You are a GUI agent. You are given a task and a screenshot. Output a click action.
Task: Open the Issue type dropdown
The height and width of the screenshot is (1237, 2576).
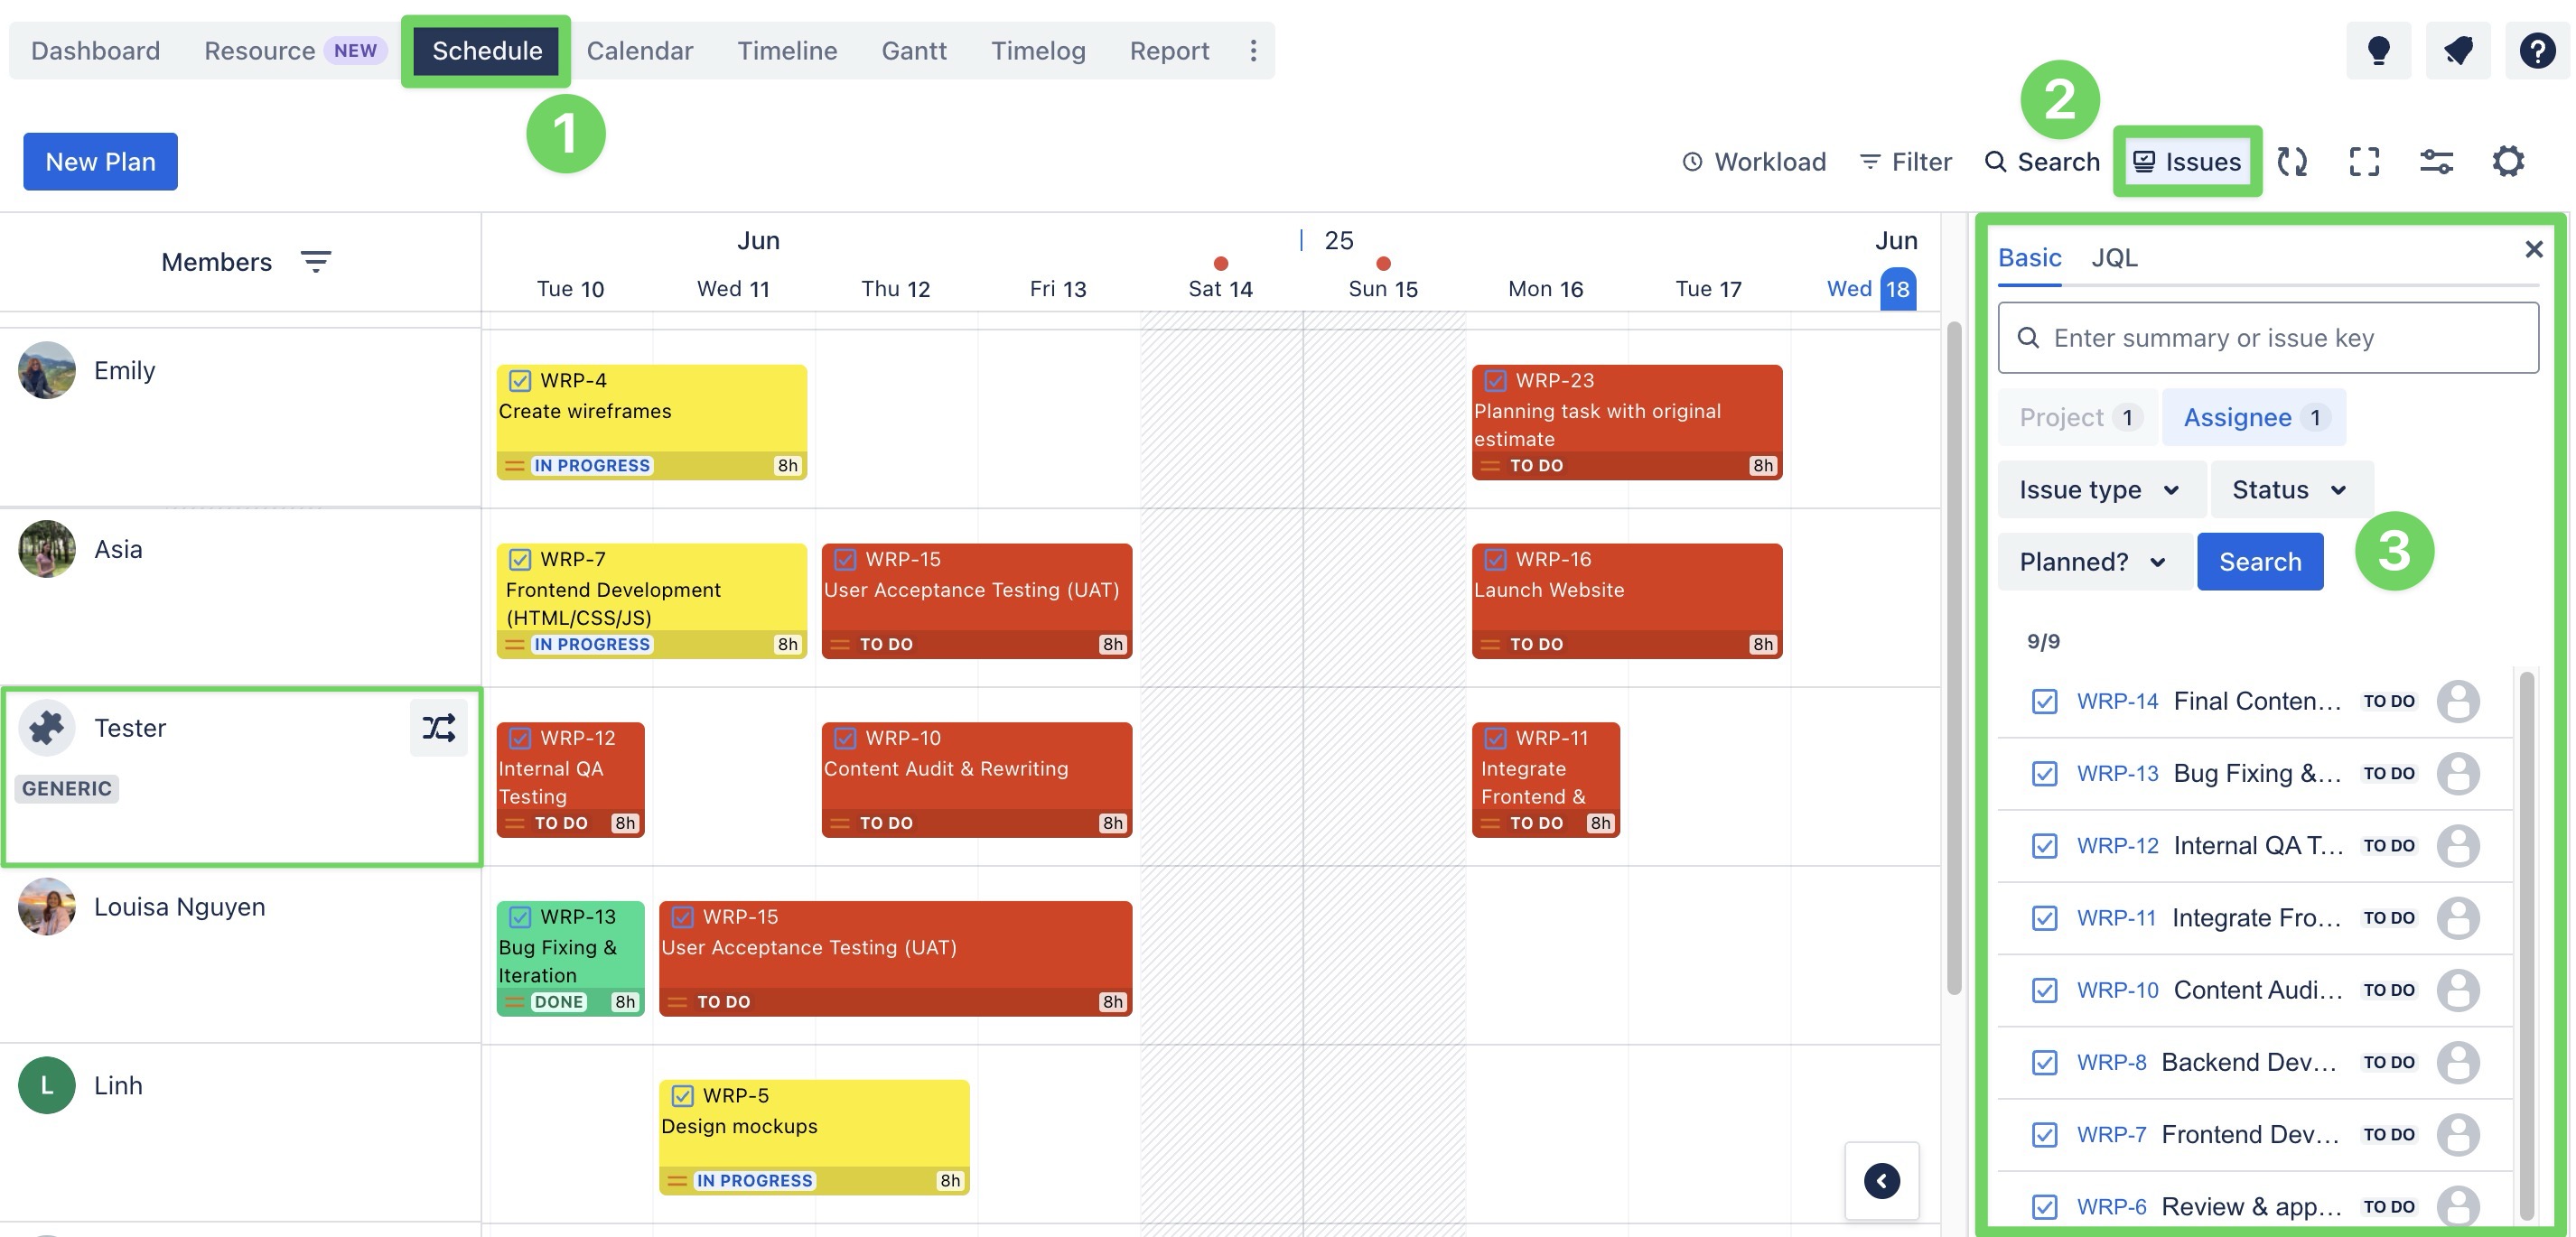point(2100,489)
